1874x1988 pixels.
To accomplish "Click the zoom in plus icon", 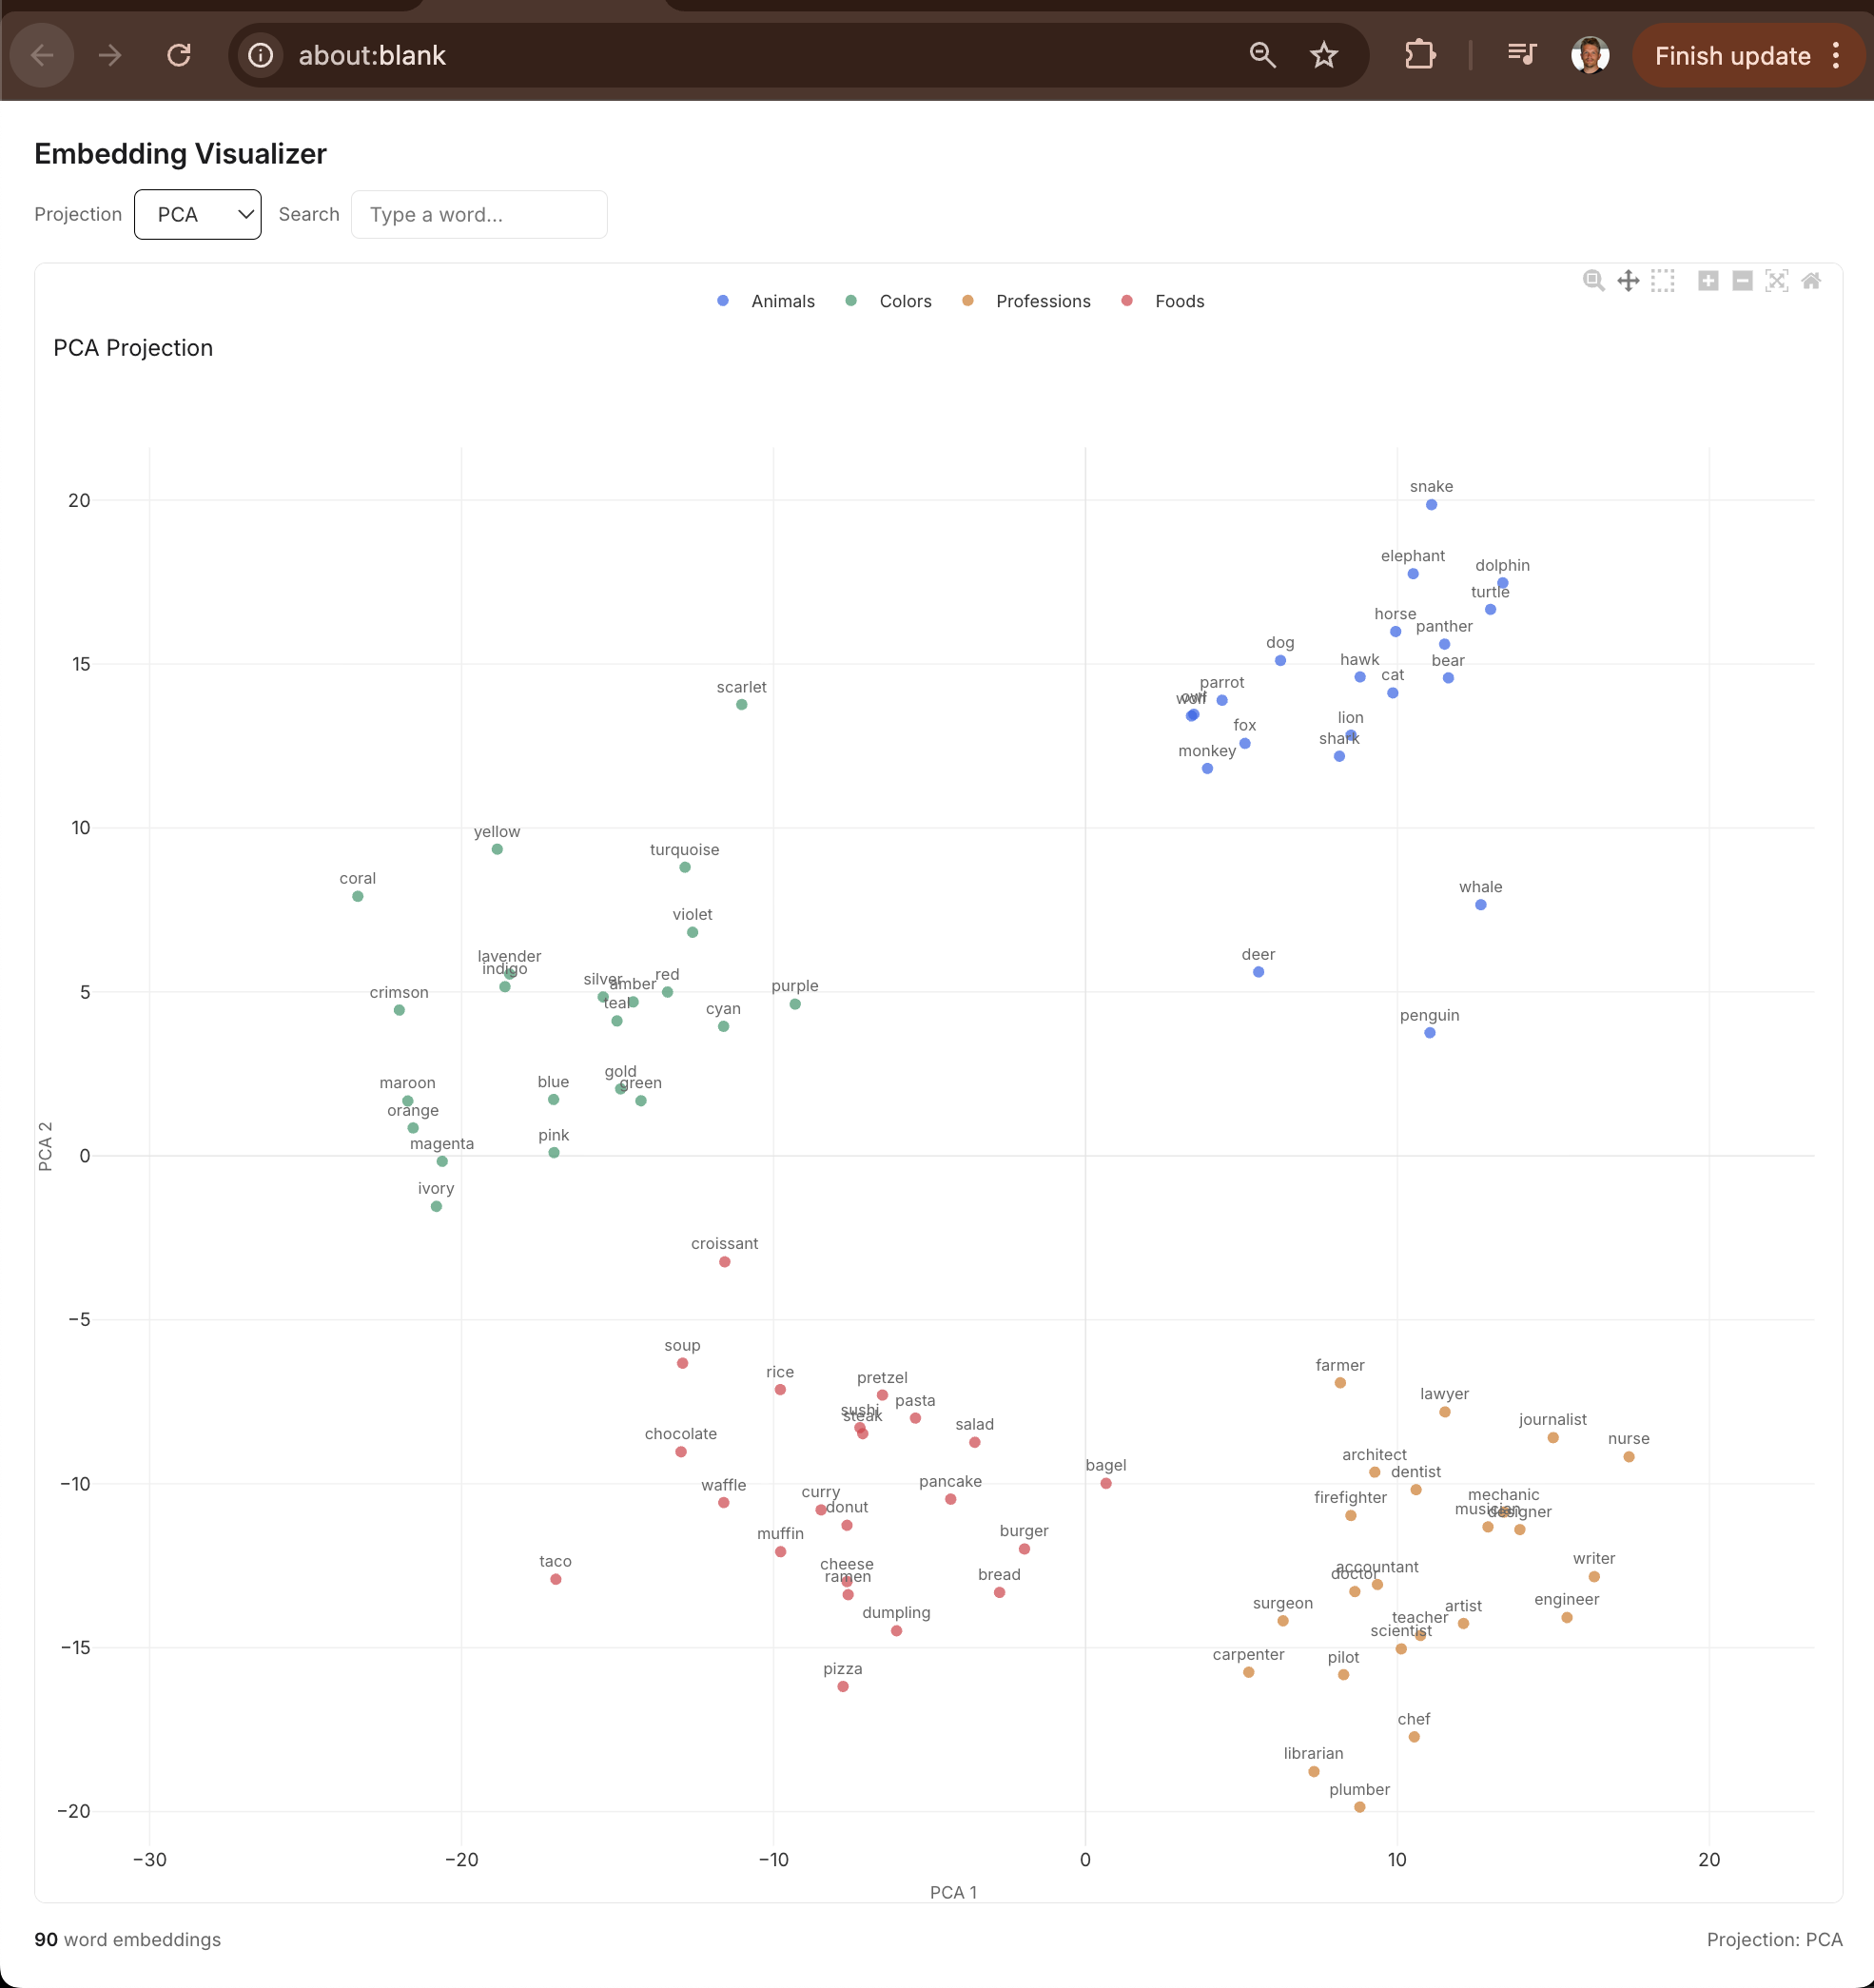I will pos(1708,281).
